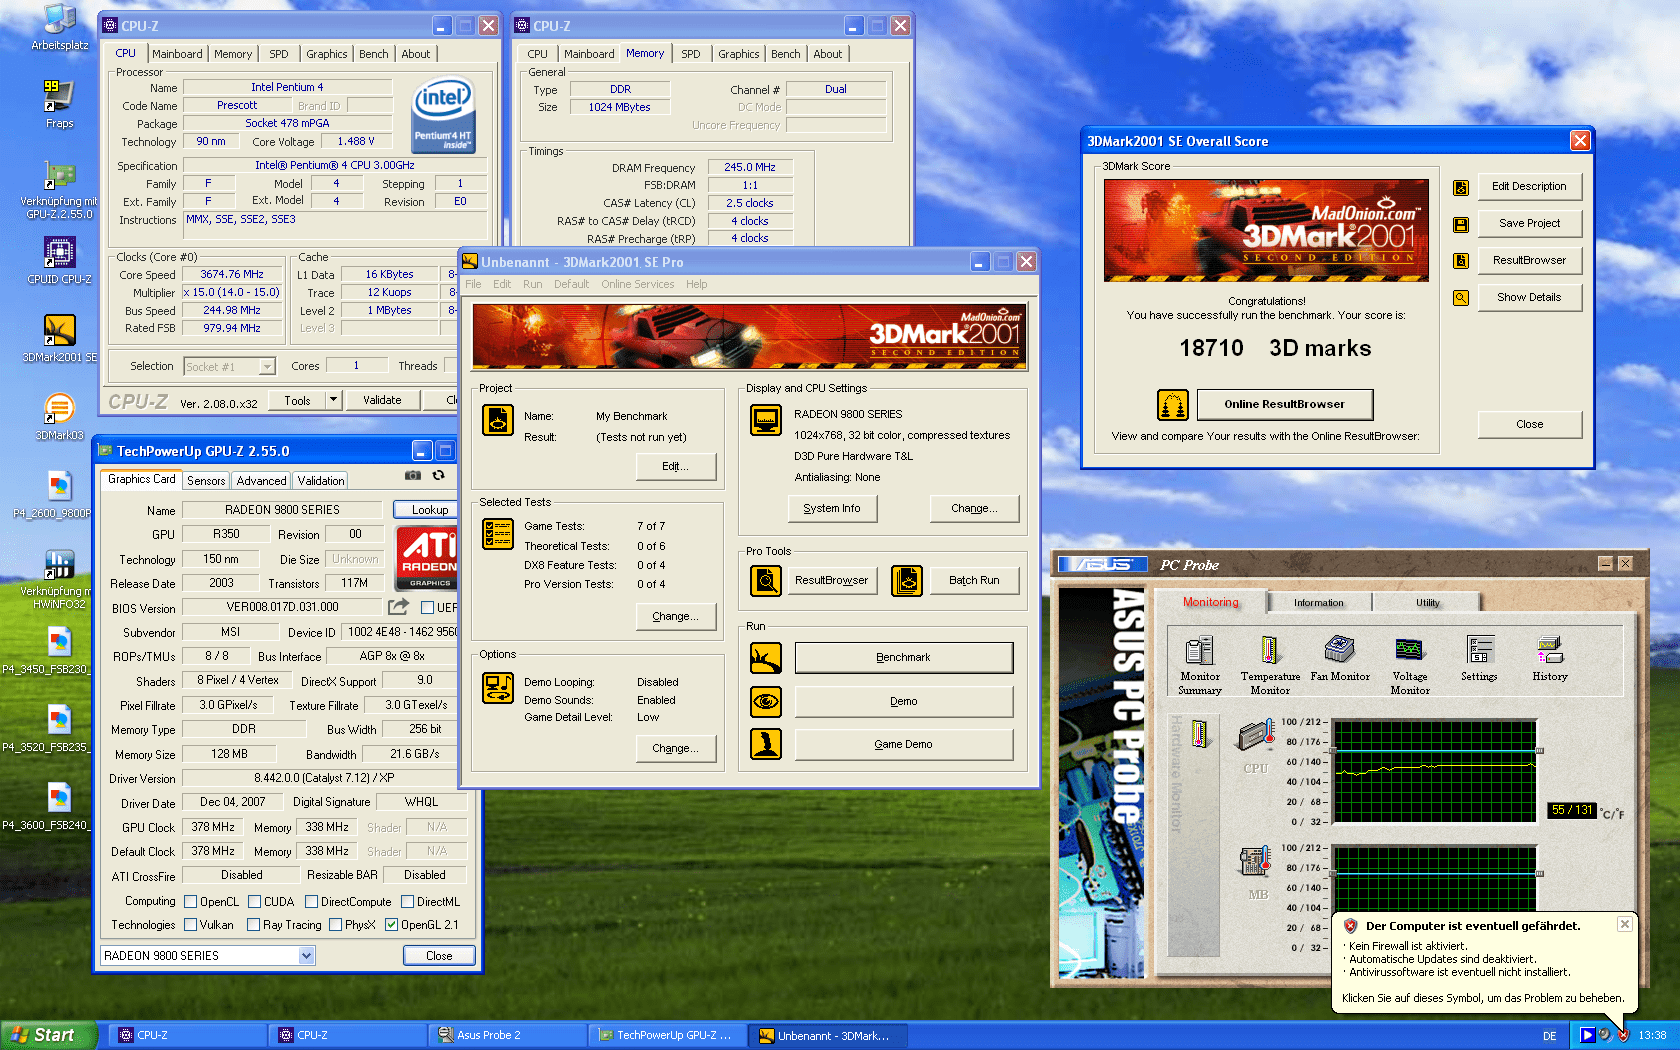
Task: Toggle OpenGL 2.1 checkbox
Action: [391, 924]
